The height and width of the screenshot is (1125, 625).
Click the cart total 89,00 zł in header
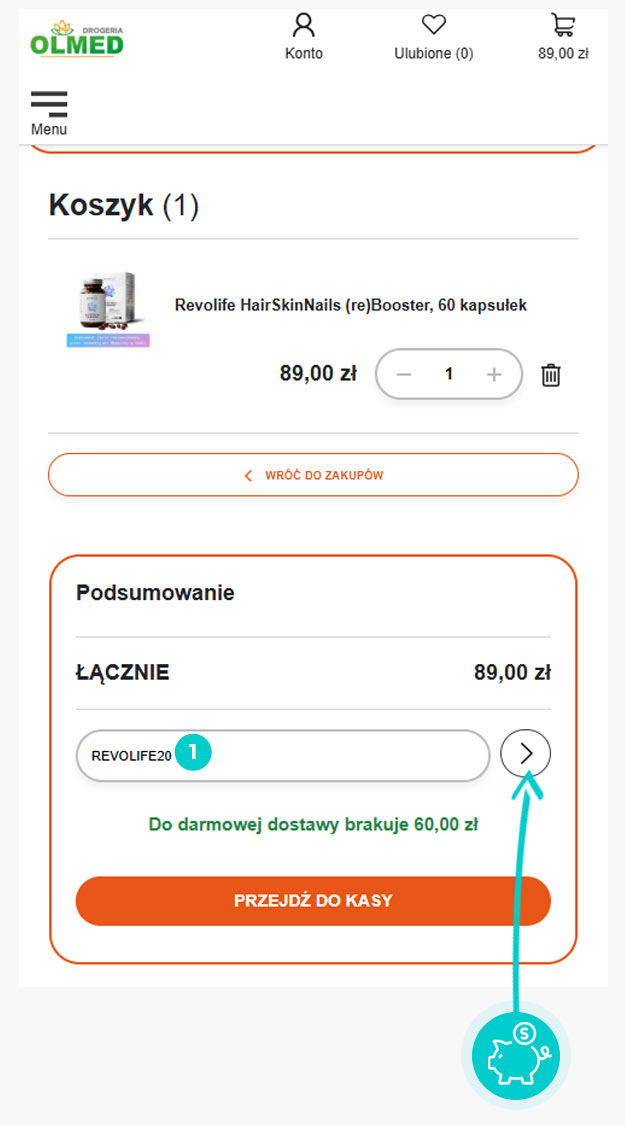coord(563,54)
